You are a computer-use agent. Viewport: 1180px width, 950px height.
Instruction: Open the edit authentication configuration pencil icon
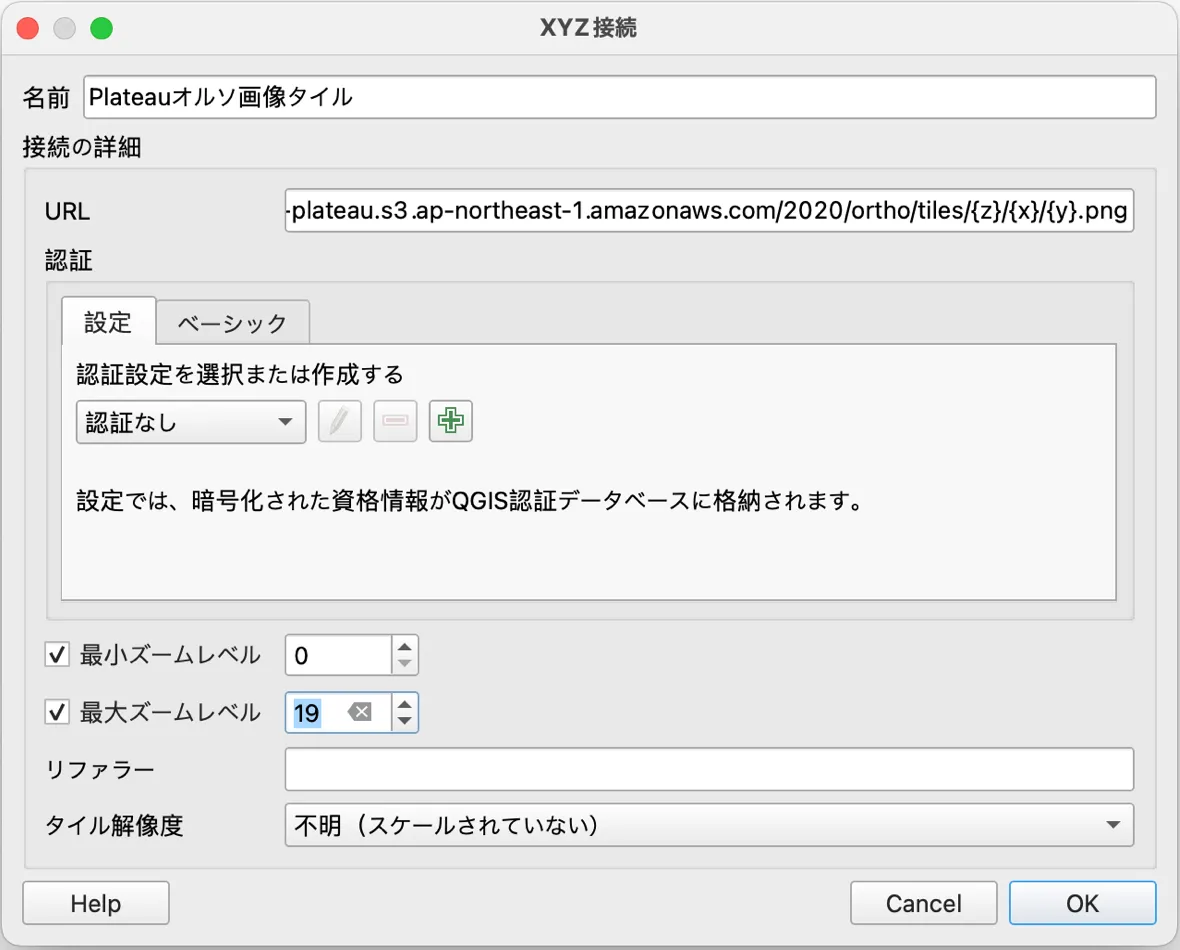(339, 421)
